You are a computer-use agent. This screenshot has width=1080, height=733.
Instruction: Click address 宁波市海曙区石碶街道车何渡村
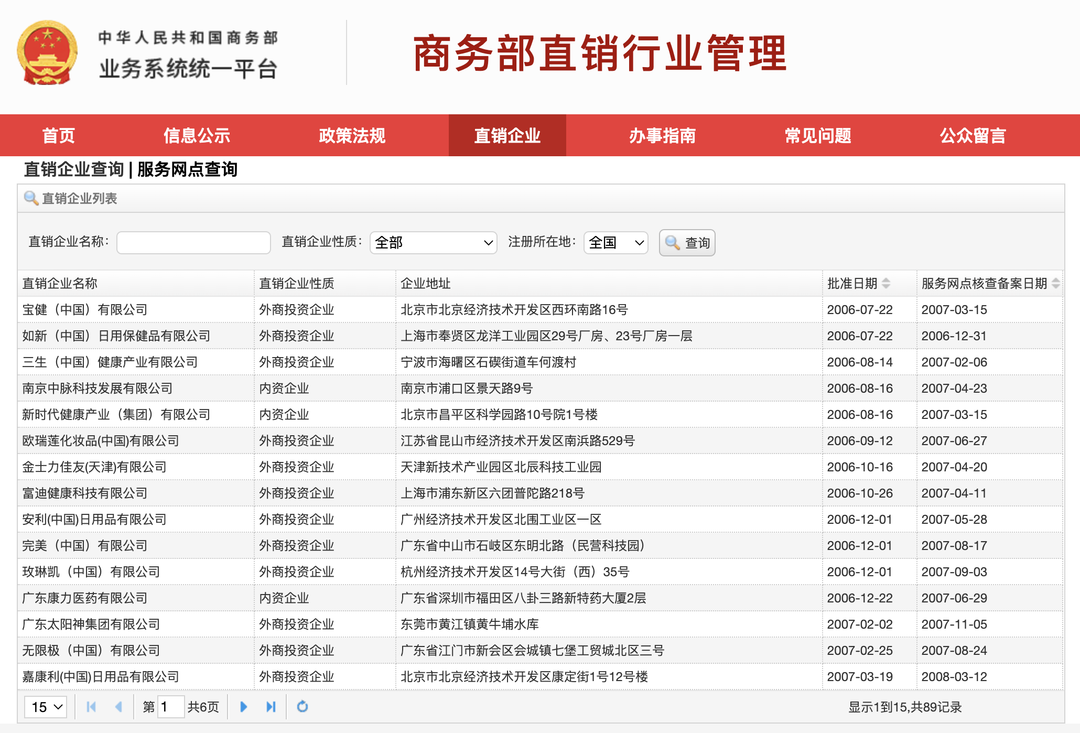488,362
